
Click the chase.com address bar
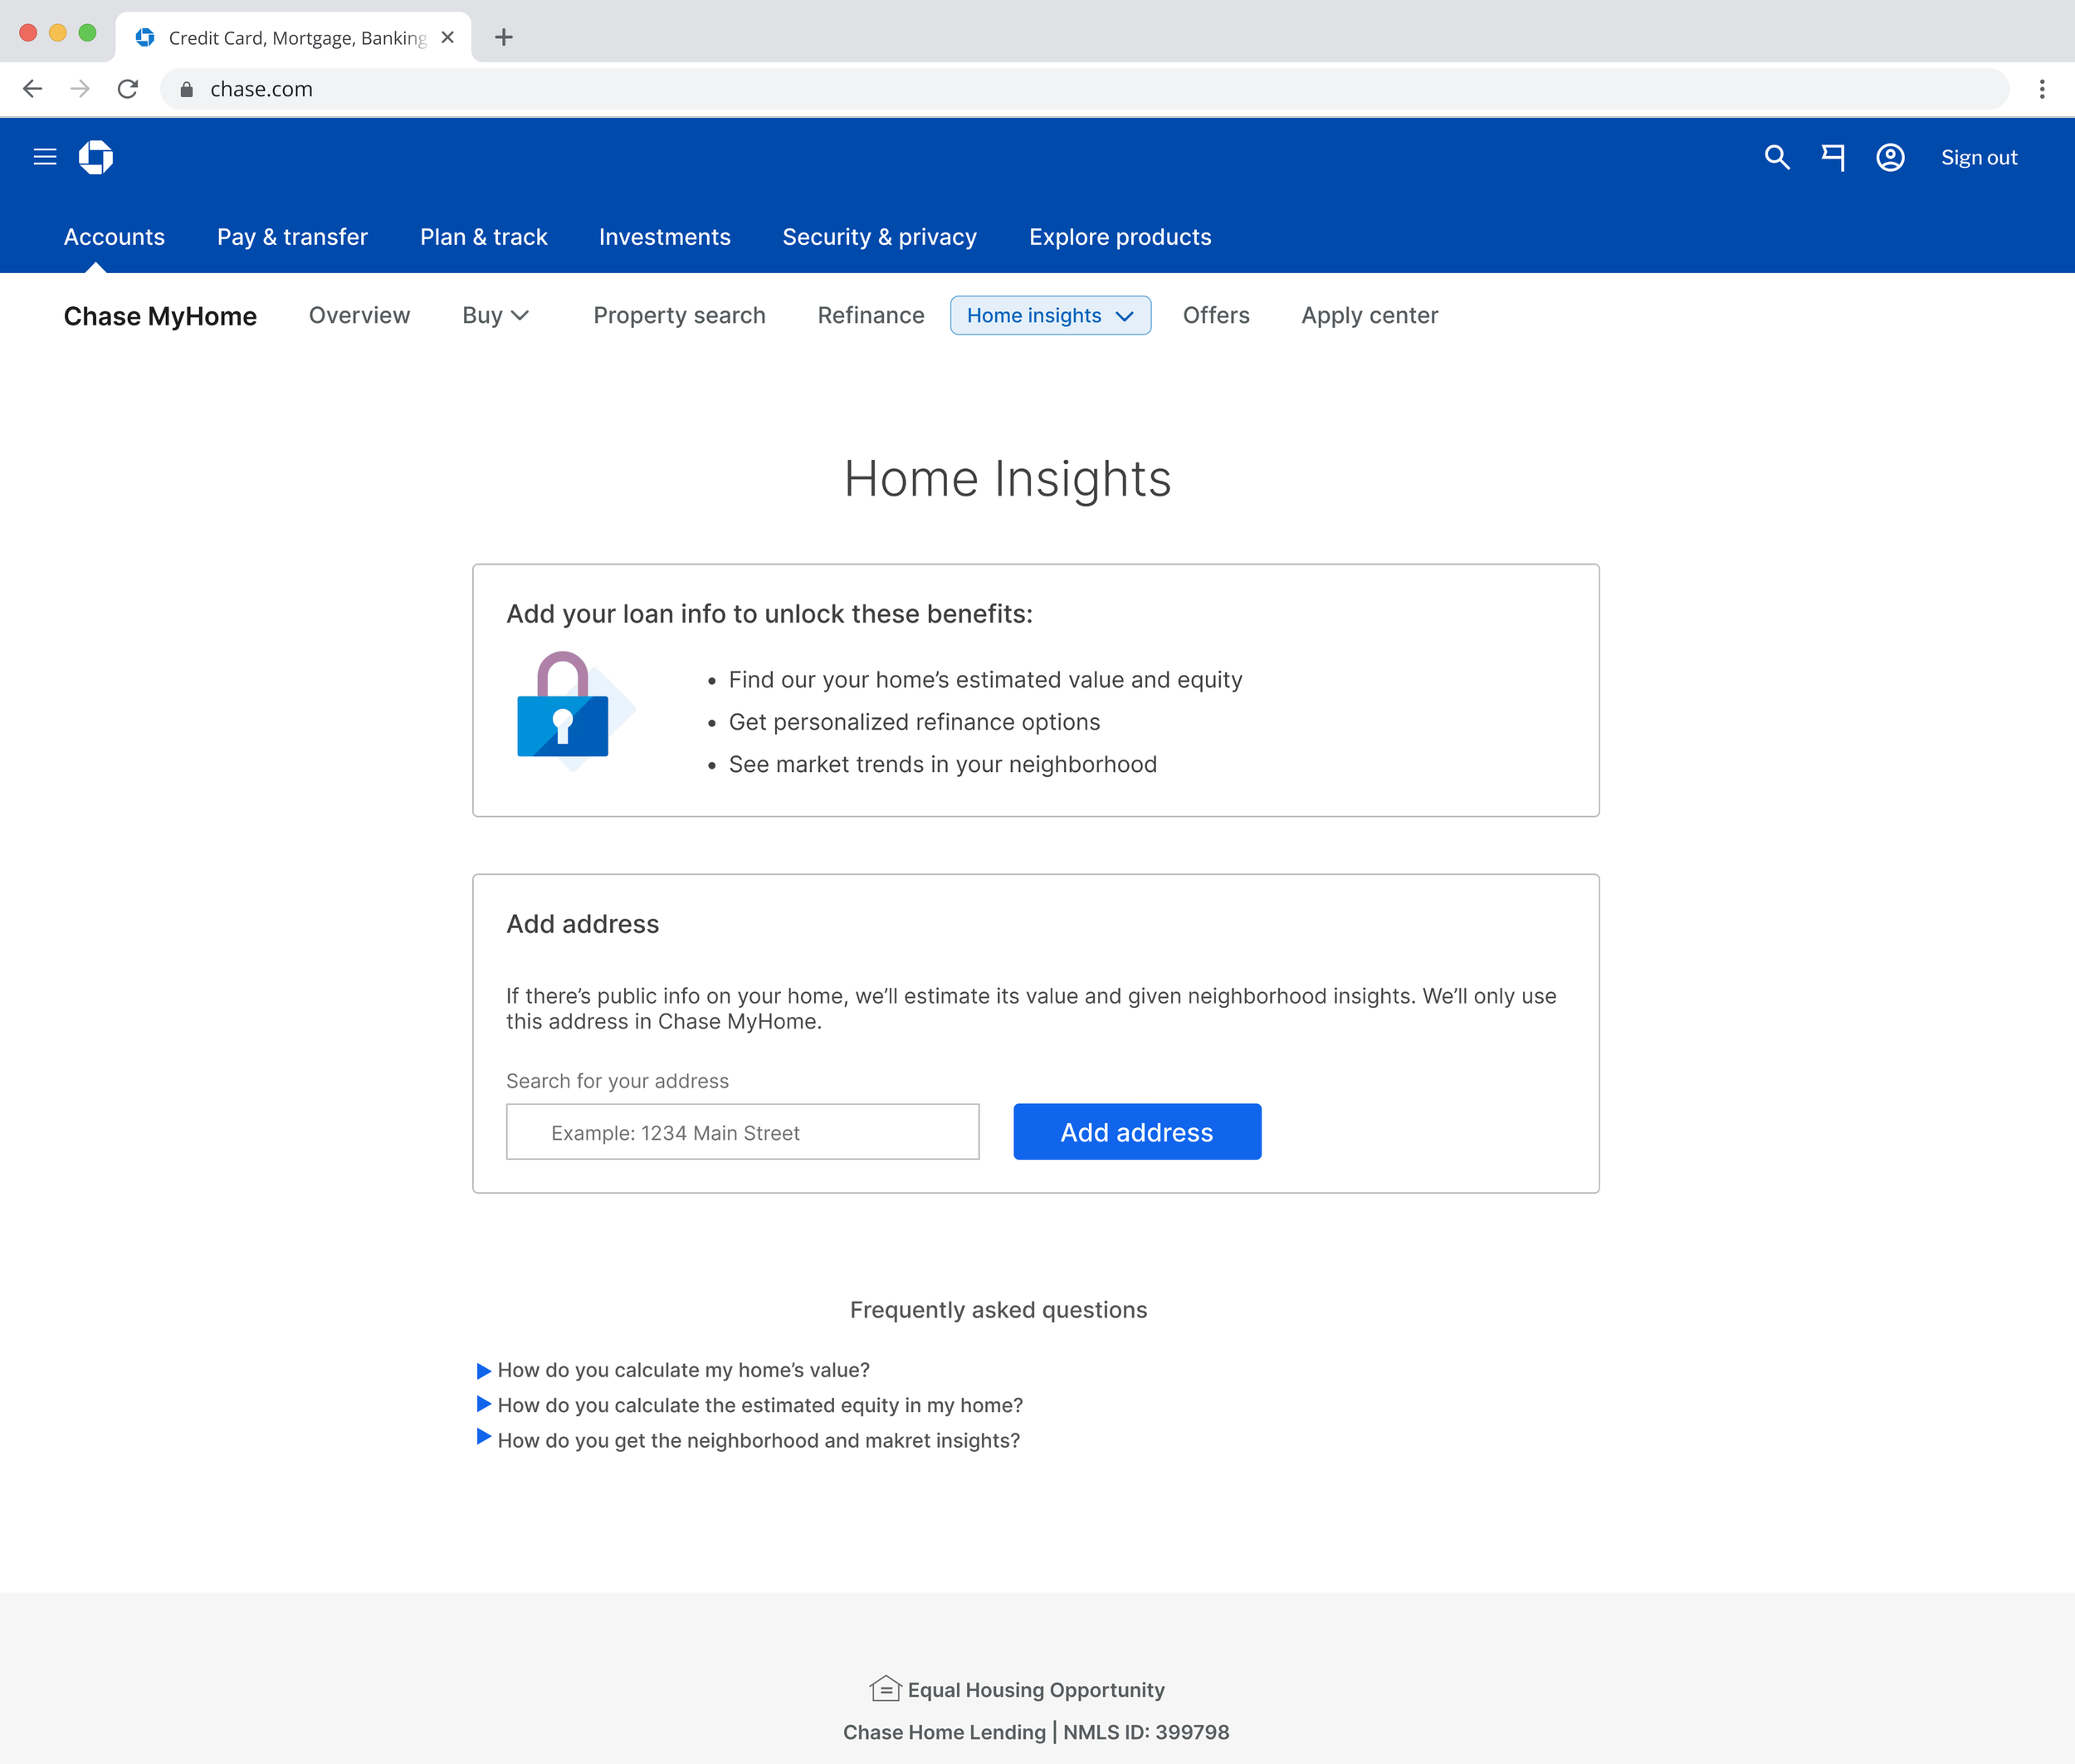coord(1084,89)
